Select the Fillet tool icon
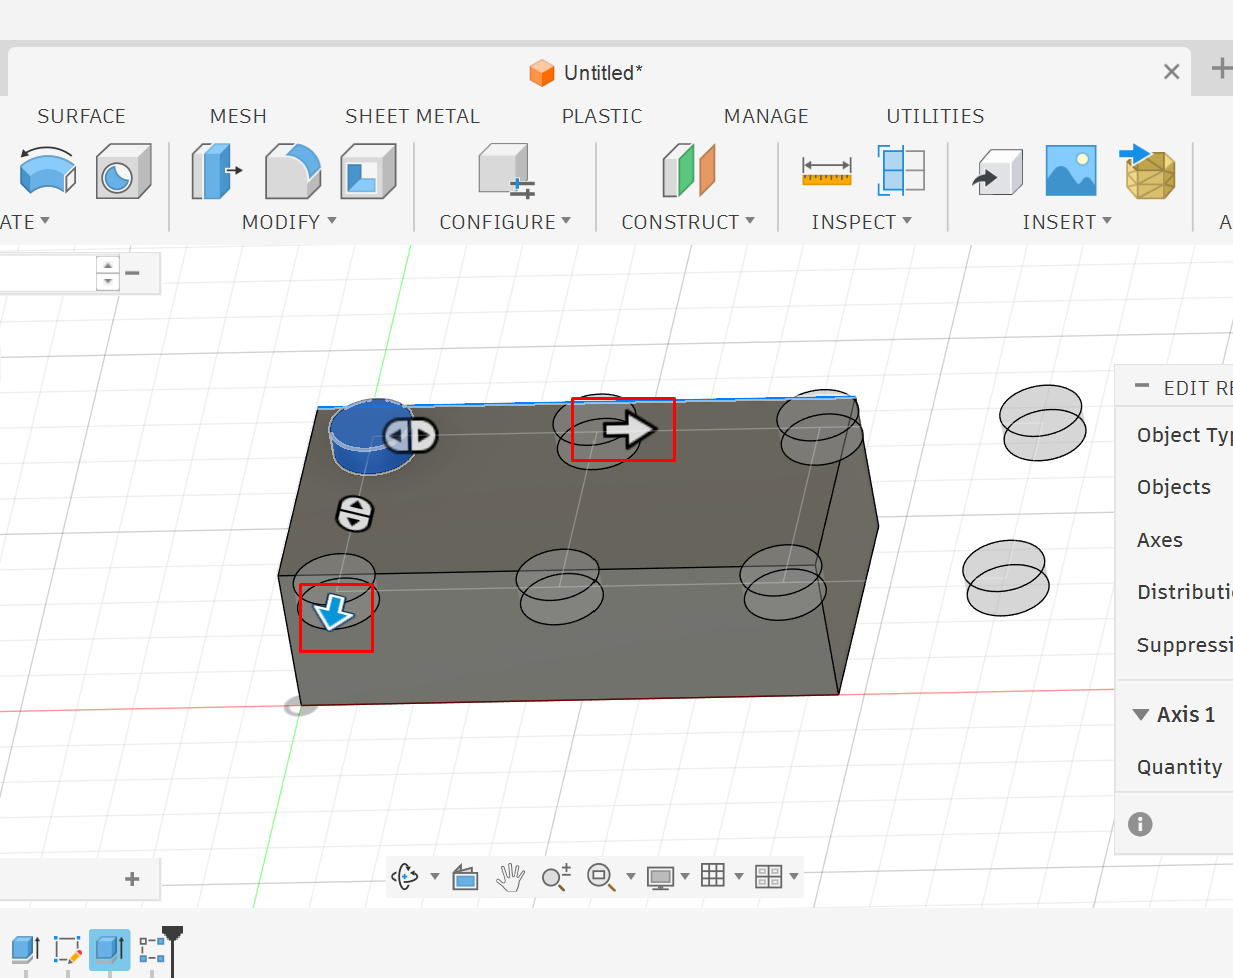 pyautogui.click(x=292, y=171)
